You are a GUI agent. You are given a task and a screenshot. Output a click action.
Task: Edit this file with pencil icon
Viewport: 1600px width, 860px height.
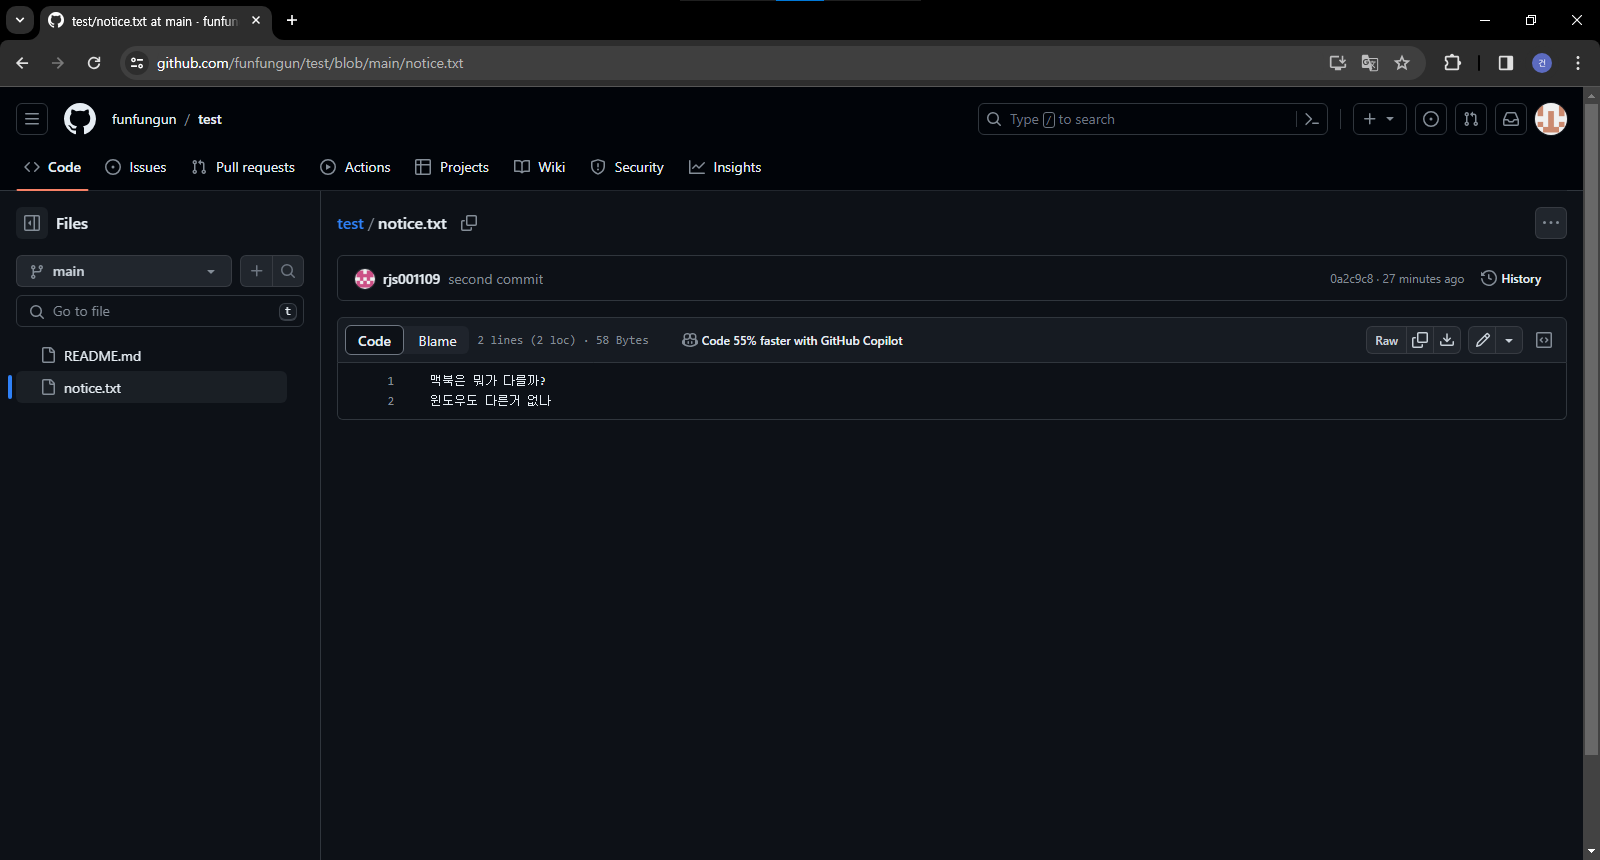tap(1483, 340)
